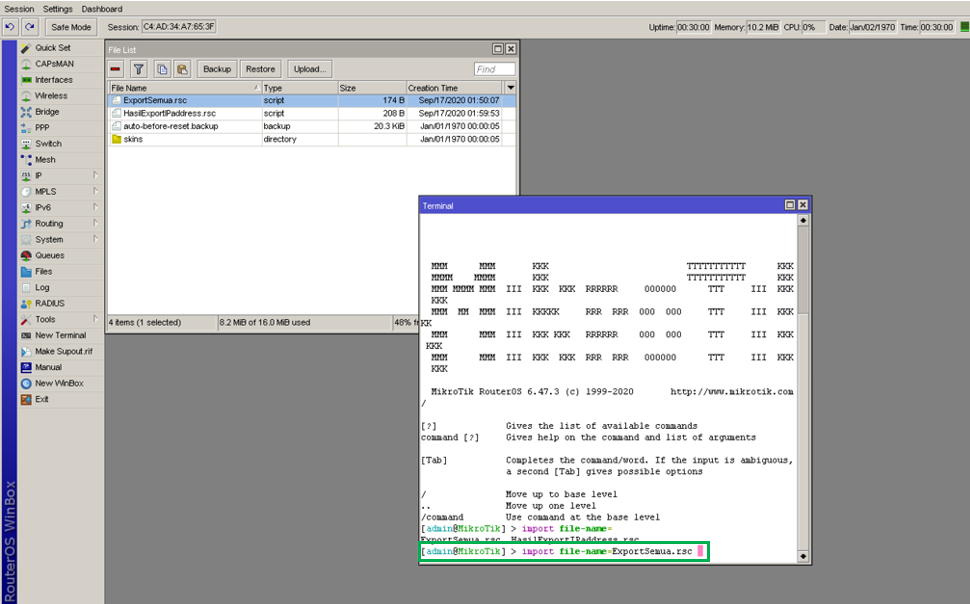Click Make Supout.rif in sidebar
This screenshot has width=970, height=604.
point(61,352)
